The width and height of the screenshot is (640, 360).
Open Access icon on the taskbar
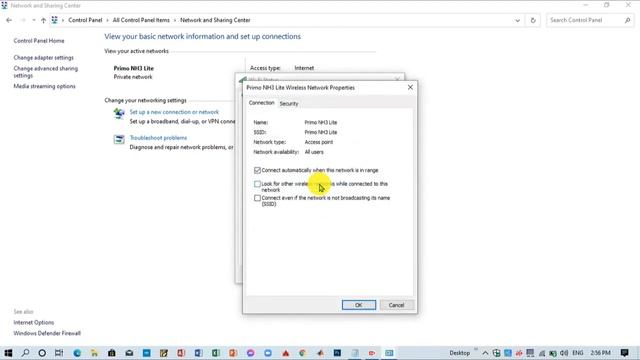tap(181, 353)
